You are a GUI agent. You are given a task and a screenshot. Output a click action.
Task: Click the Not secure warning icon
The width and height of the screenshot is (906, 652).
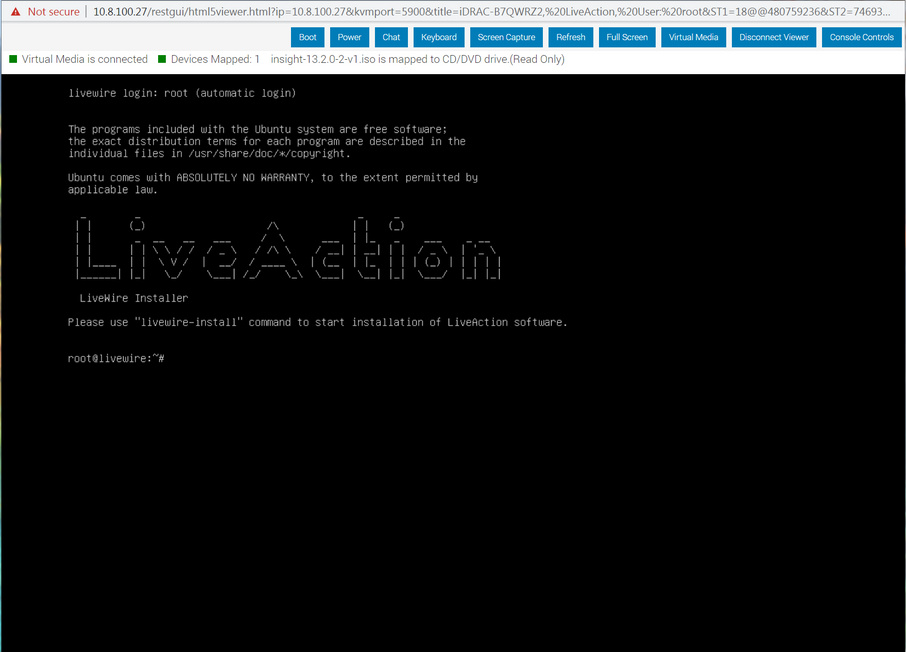pyautogui.click(x=16, y=12)
